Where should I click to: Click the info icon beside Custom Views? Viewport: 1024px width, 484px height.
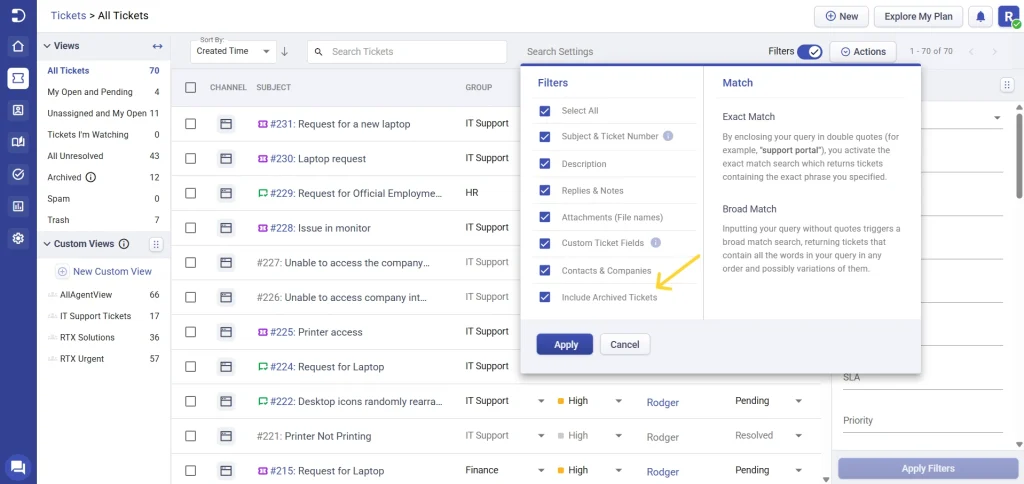coord(123,244)
